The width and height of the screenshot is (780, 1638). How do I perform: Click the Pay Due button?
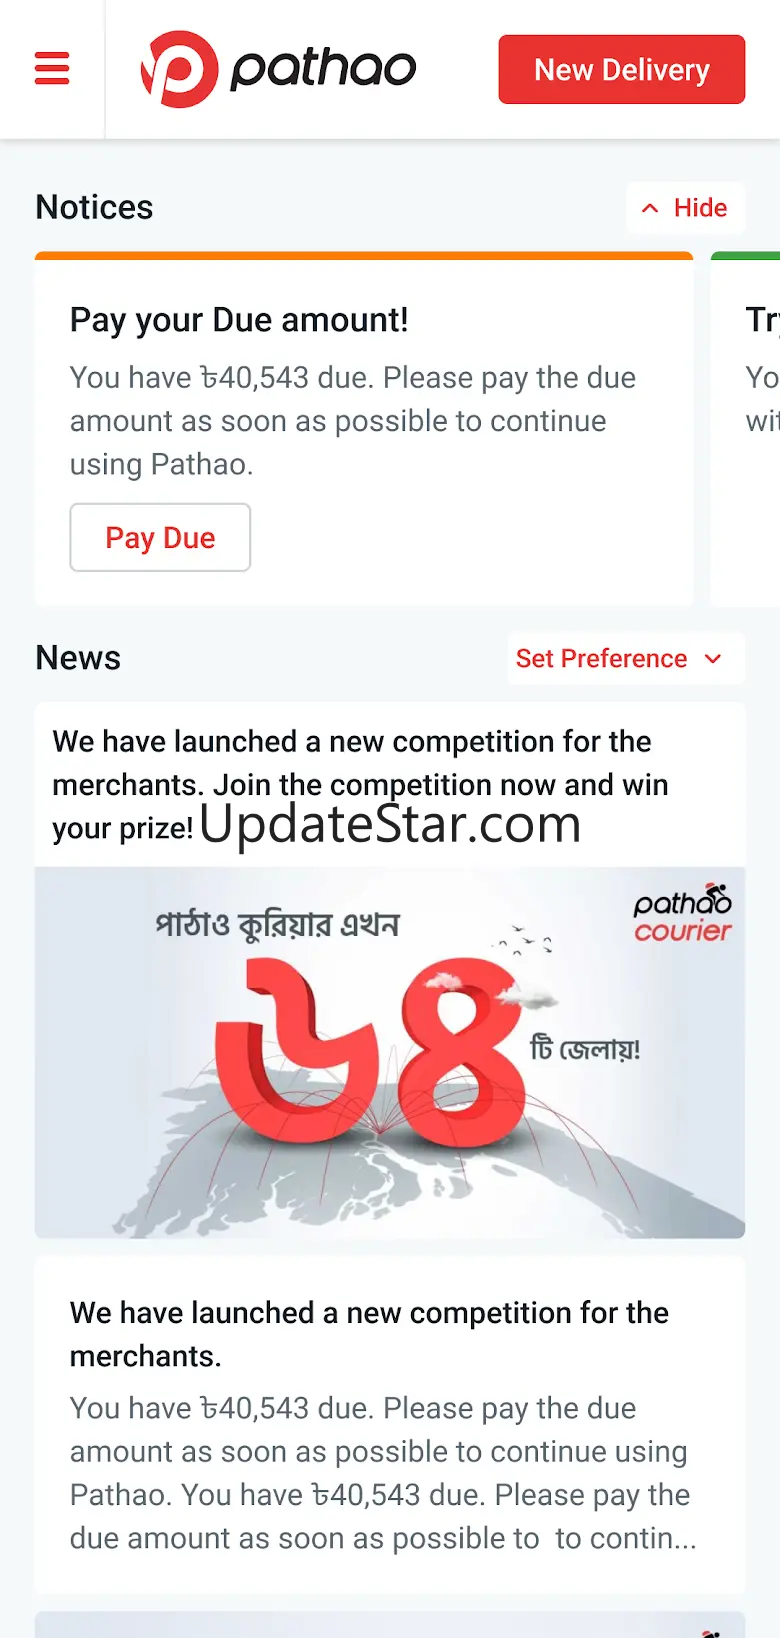[160, 538]
